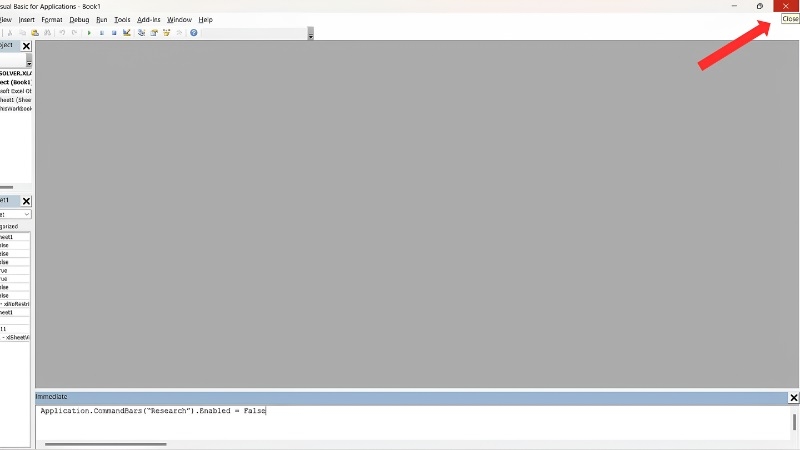Screen dimensions: 800x450
Task: Open the Window menu
Action: pyautogui.click(x=179, y=20)
